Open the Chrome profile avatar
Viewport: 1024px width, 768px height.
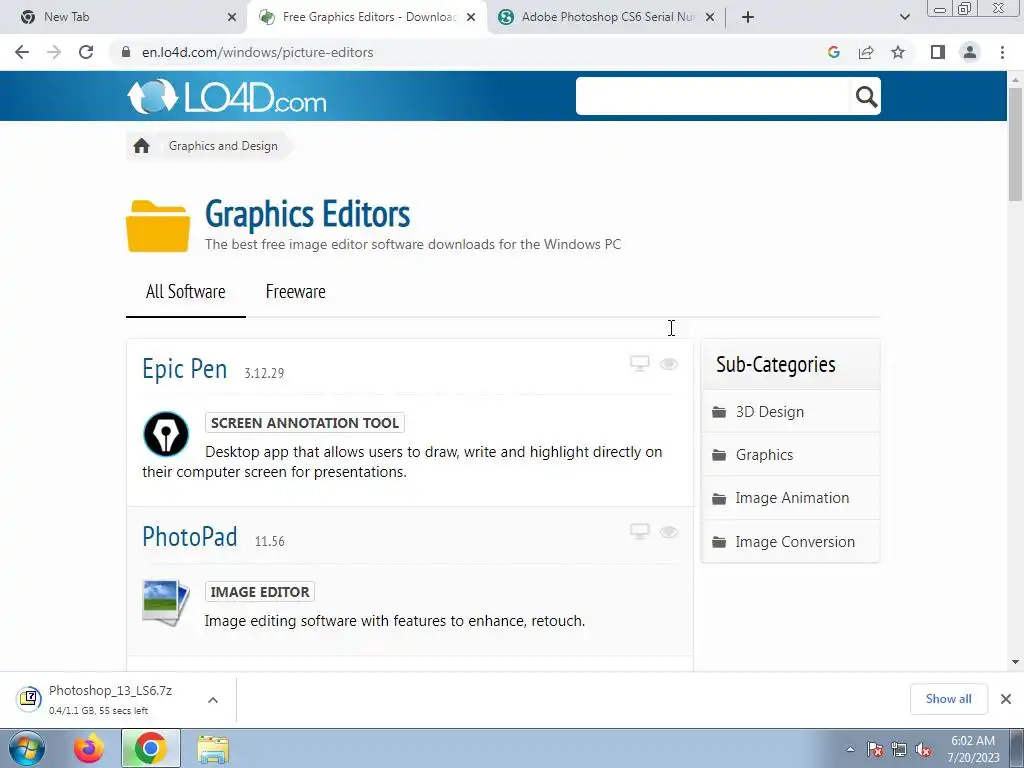[x=970, y=52]
